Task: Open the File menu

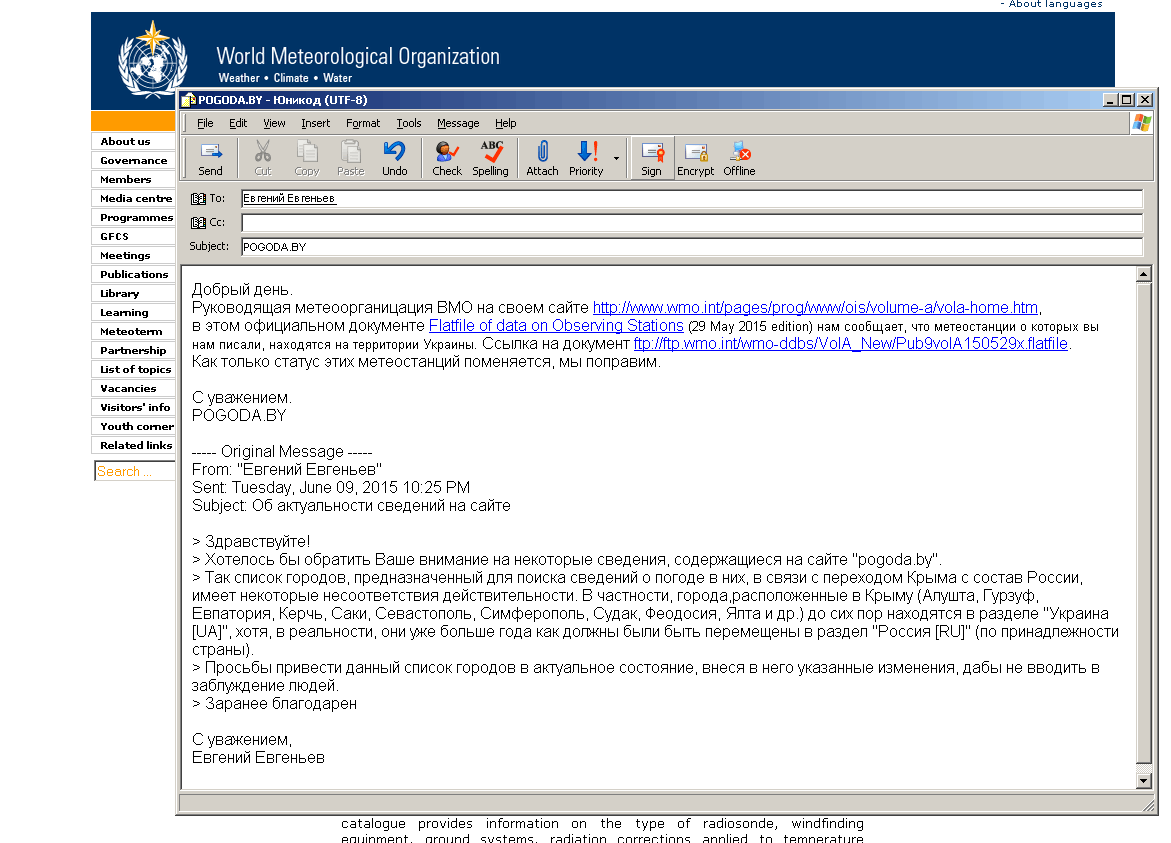Action: (205, 123)
